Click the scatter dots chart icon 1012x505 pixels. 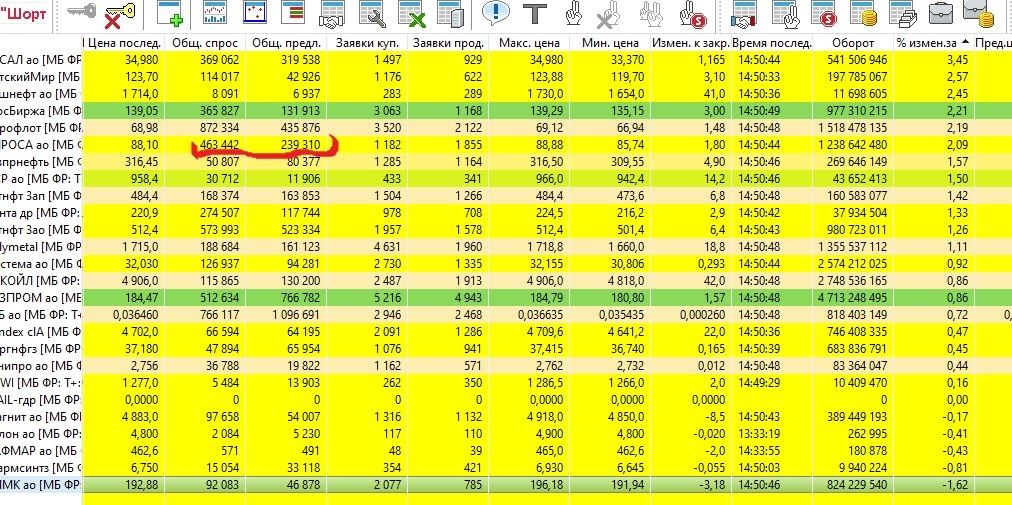tap(255, 12)
